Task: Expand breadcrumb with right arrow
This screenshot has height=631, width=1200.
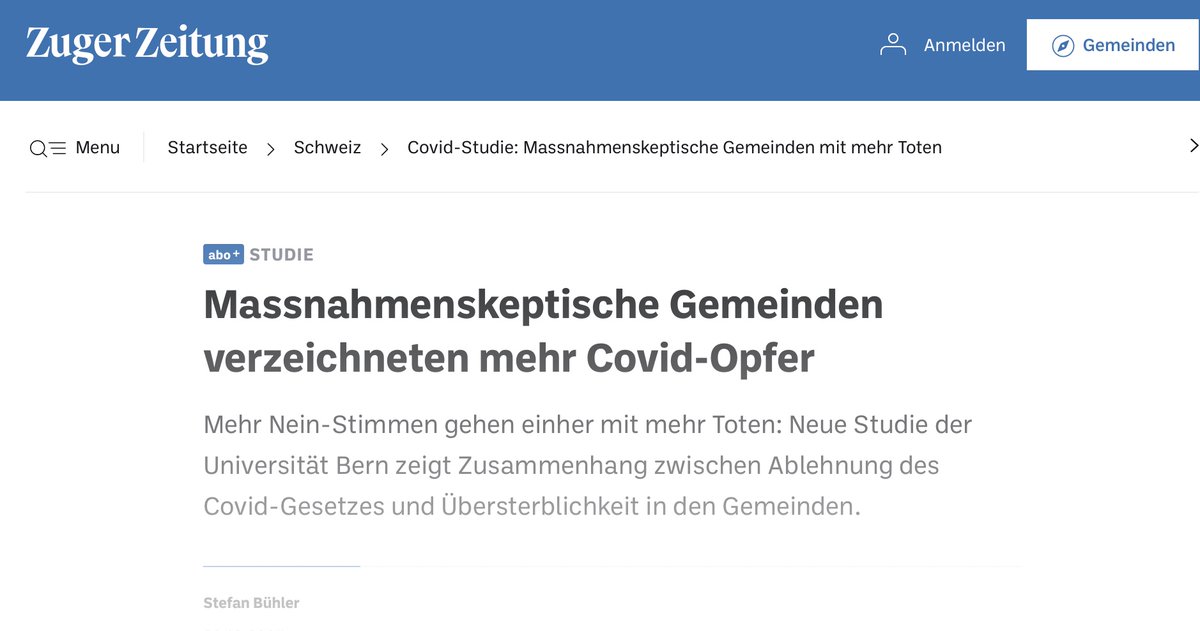Action: [x=1193, y=146]
